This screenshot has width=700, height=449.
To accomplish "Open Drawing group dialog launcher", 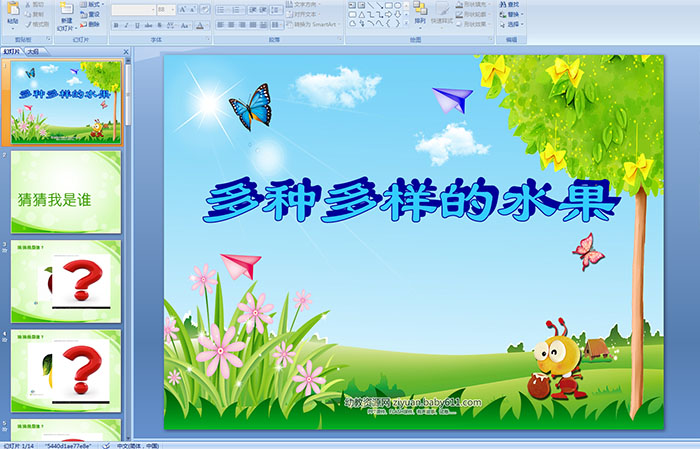I will [491, 39].
